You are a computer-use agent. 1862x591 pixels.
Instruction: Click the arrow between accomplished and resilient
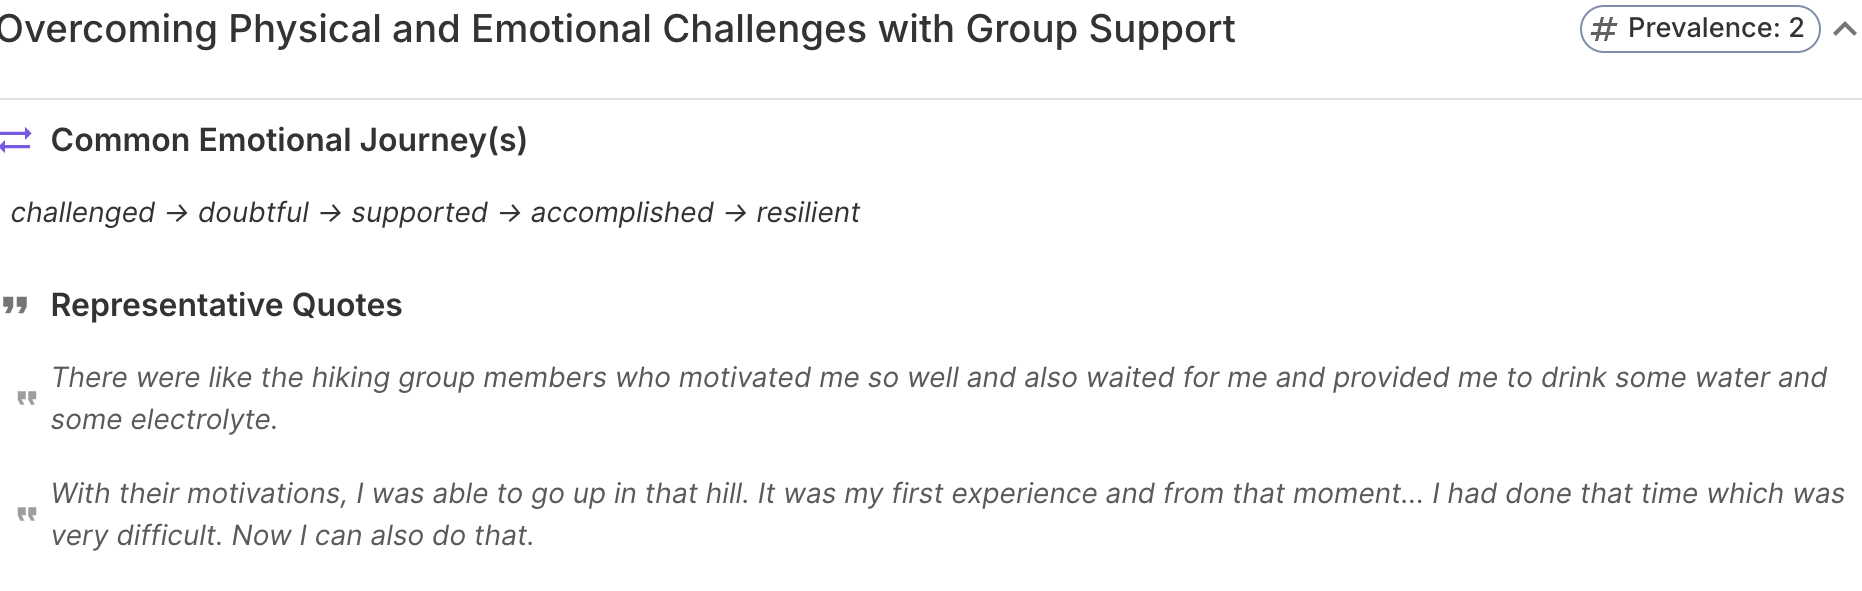click(735, 213)
